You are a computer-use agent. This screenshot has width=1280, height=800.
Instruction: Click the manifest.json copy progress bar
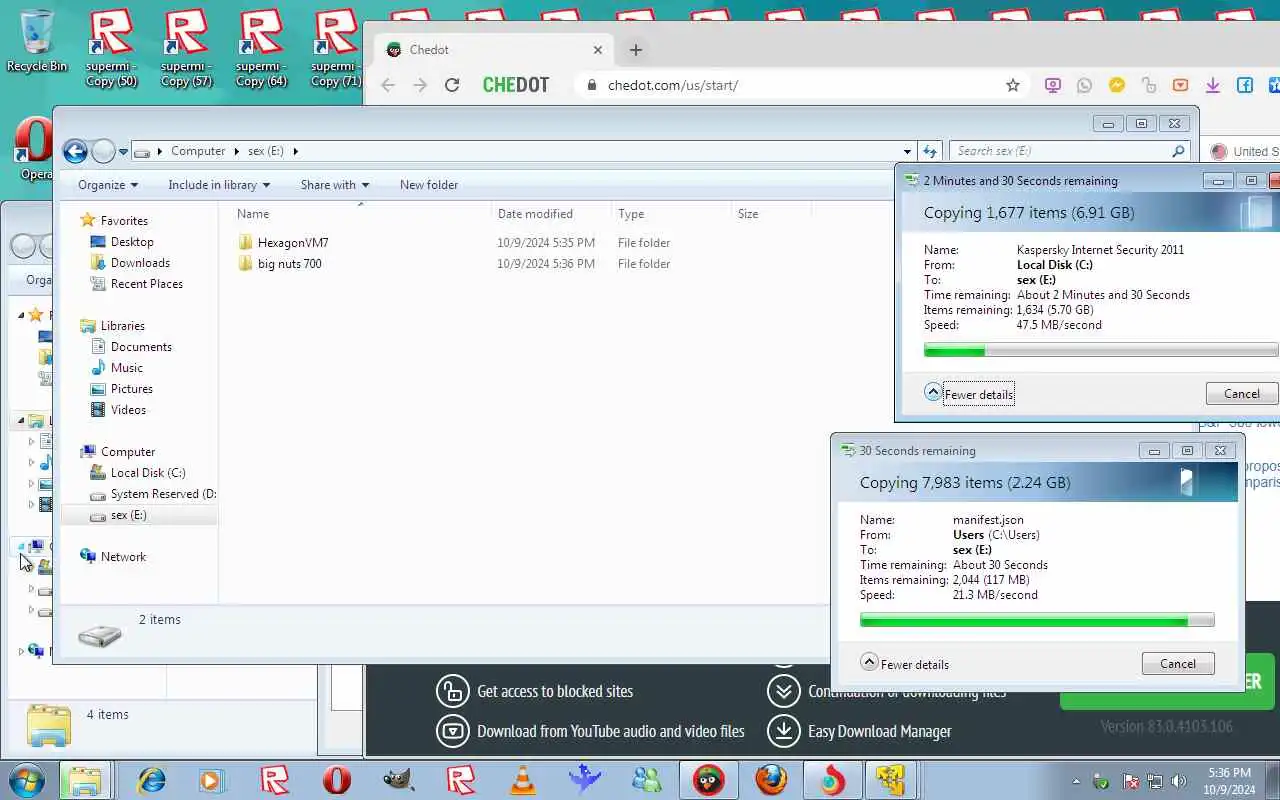[1037, 620]
